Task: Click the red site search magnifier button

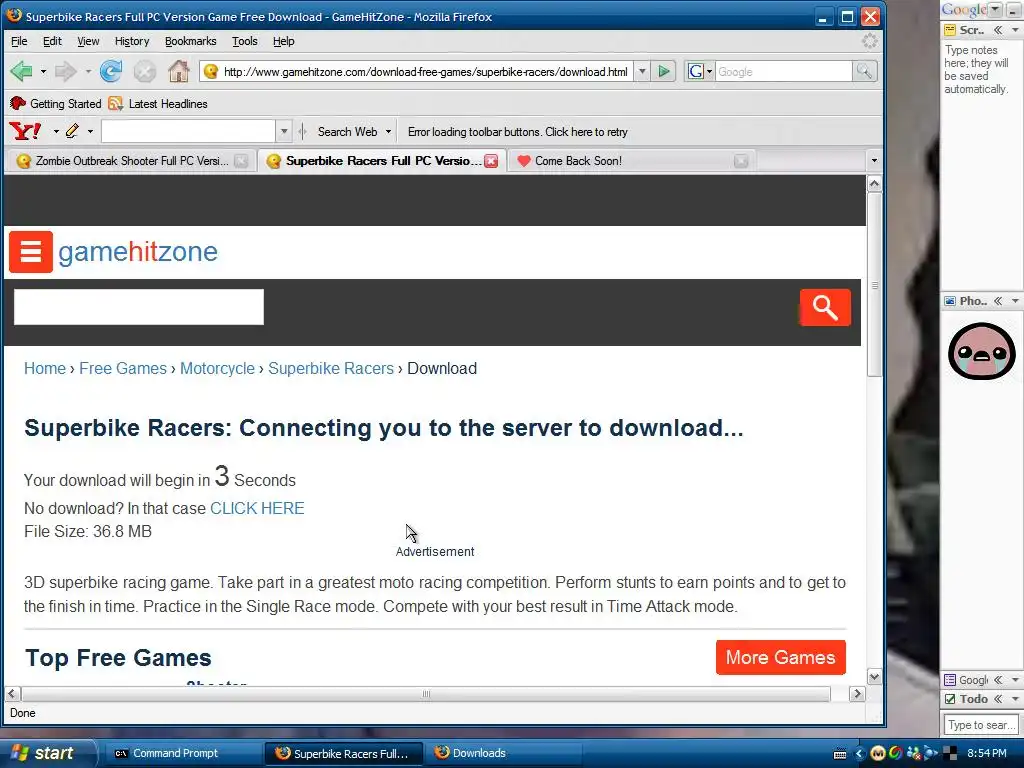Action: click(825, 307)
